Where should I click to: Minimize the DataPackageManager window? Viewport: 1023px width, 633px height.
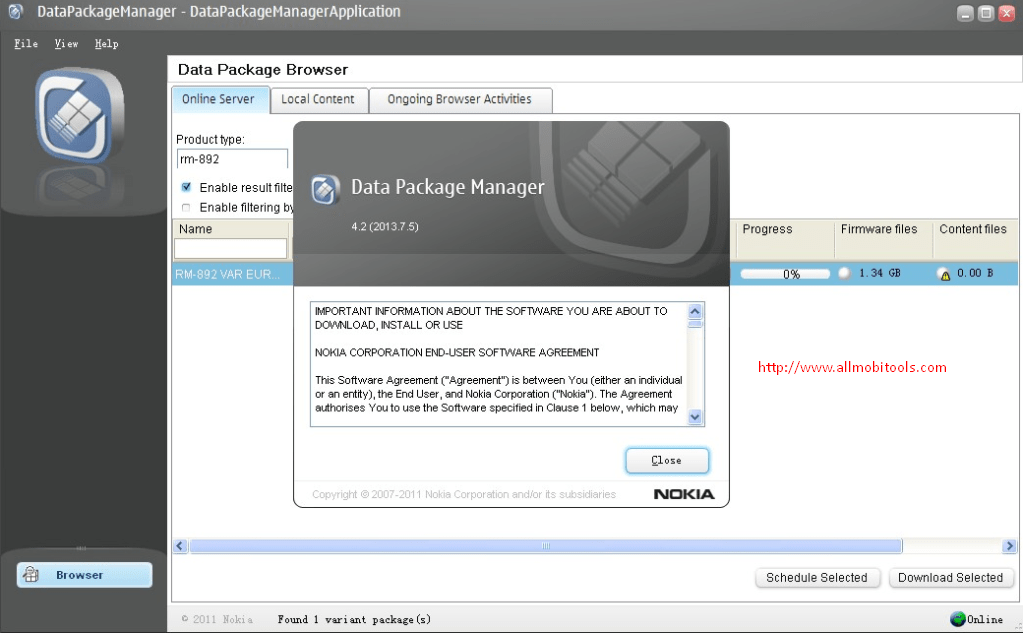(x=966, y=13)
